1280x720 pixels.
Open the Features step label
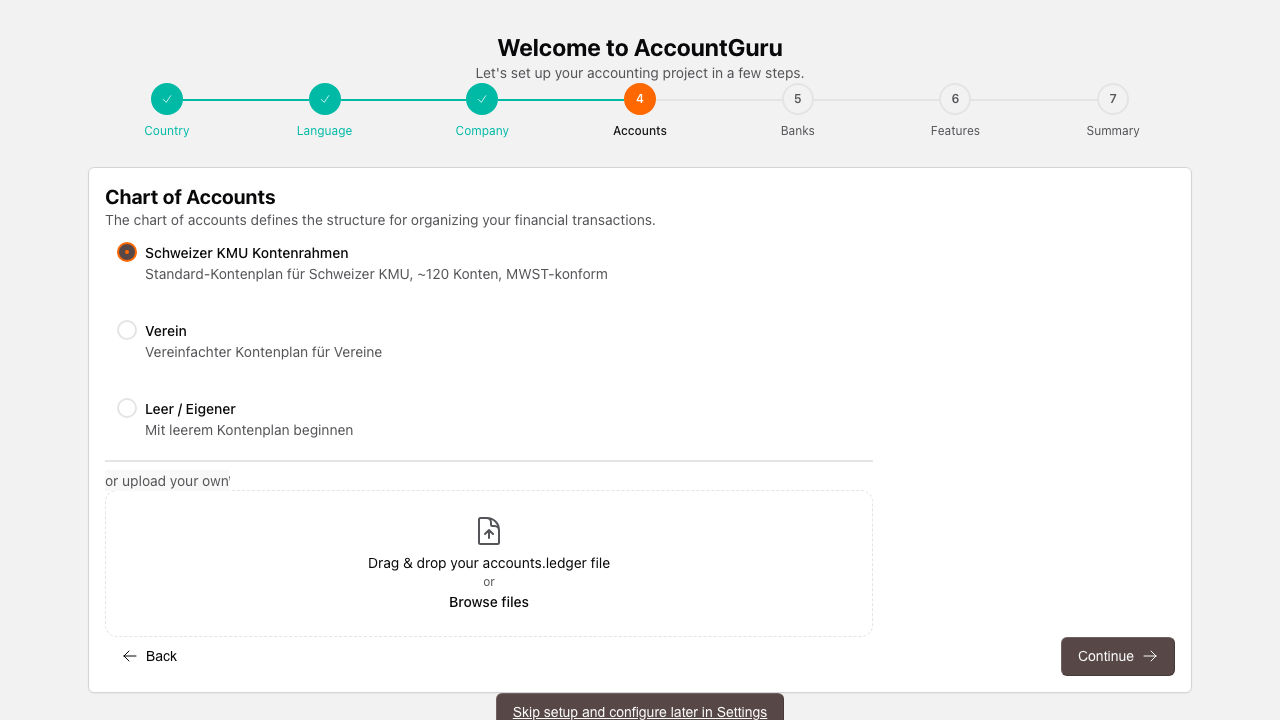click(x=955, y=131)
